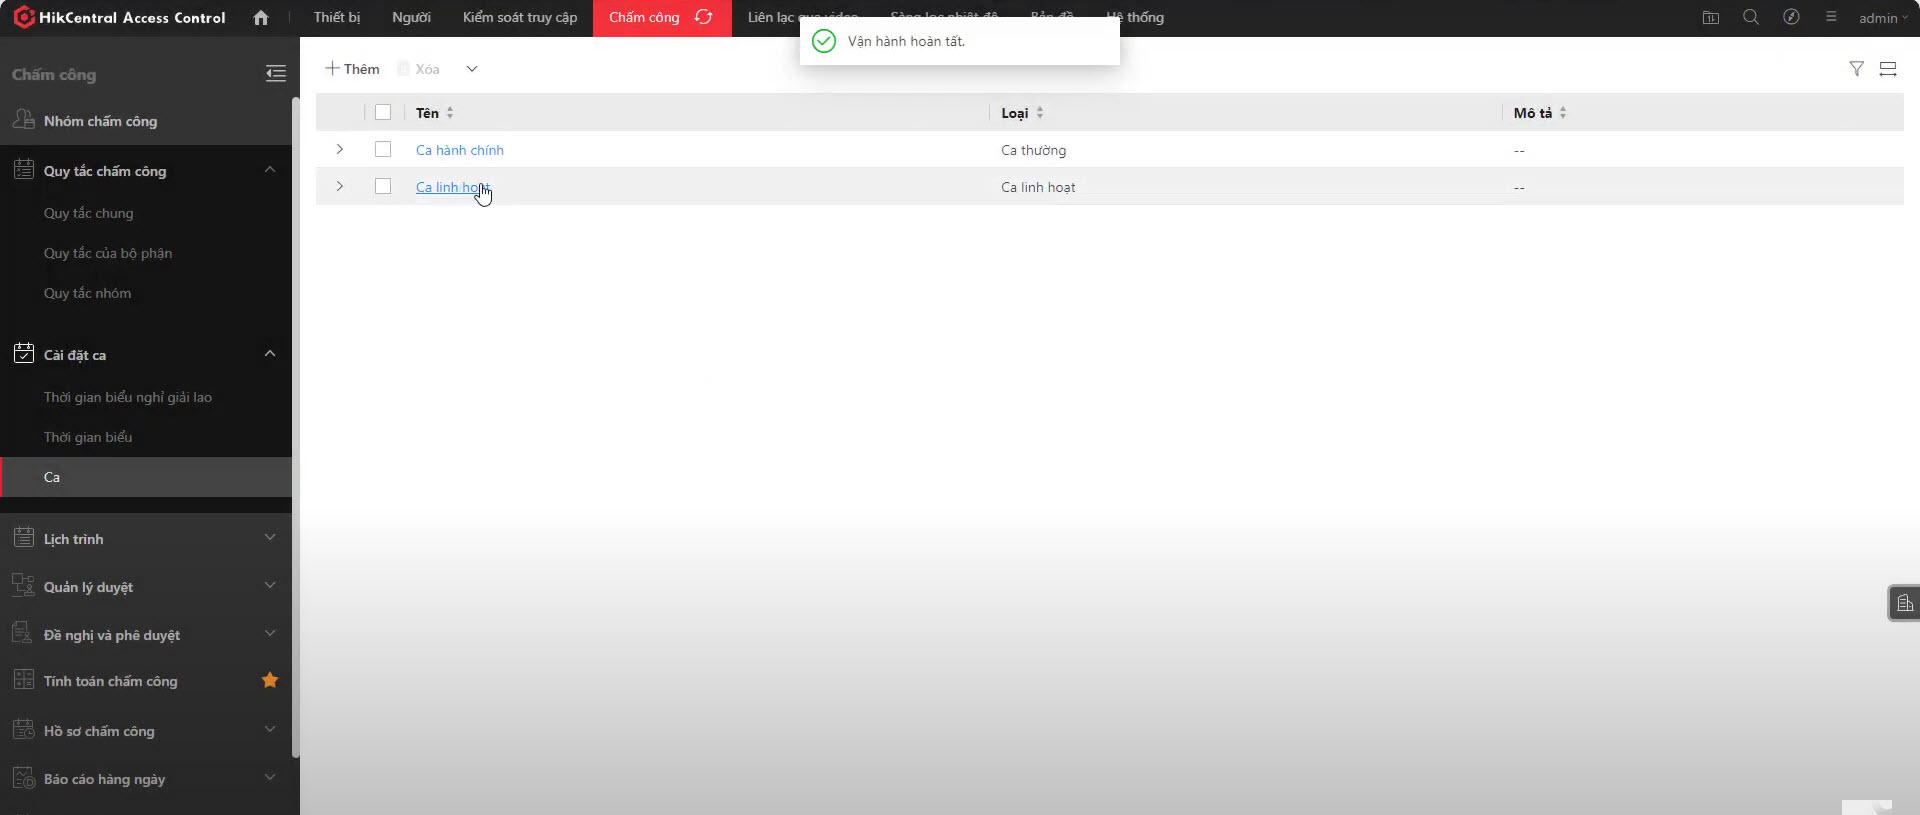Click the compass navigation icon in top bar

coord(1791,18)
